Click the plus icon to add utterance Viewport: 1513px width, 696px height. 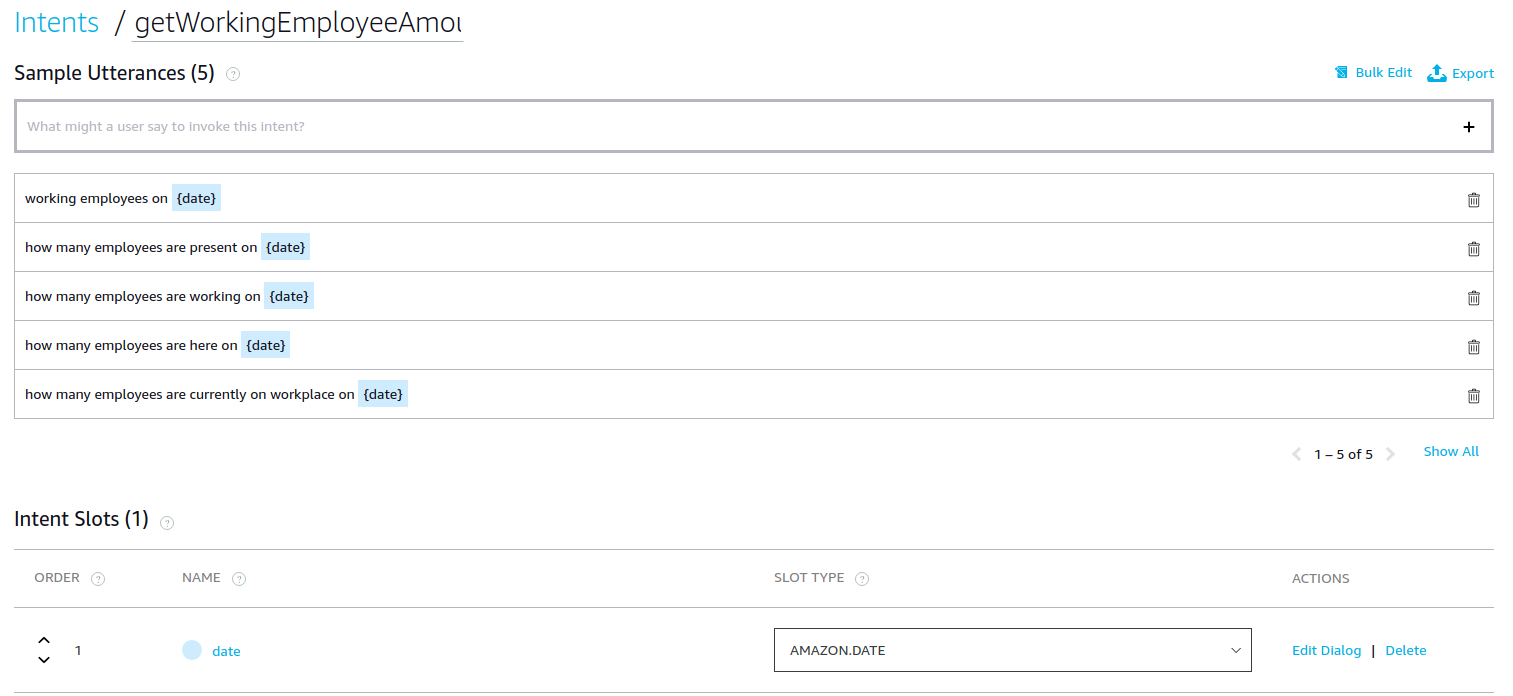point(1468,127)
